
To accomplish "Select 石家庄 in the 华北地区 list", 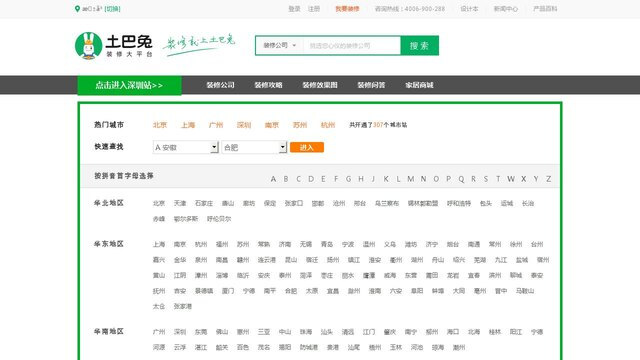I will pyautogui.click(x=204, y=203).
